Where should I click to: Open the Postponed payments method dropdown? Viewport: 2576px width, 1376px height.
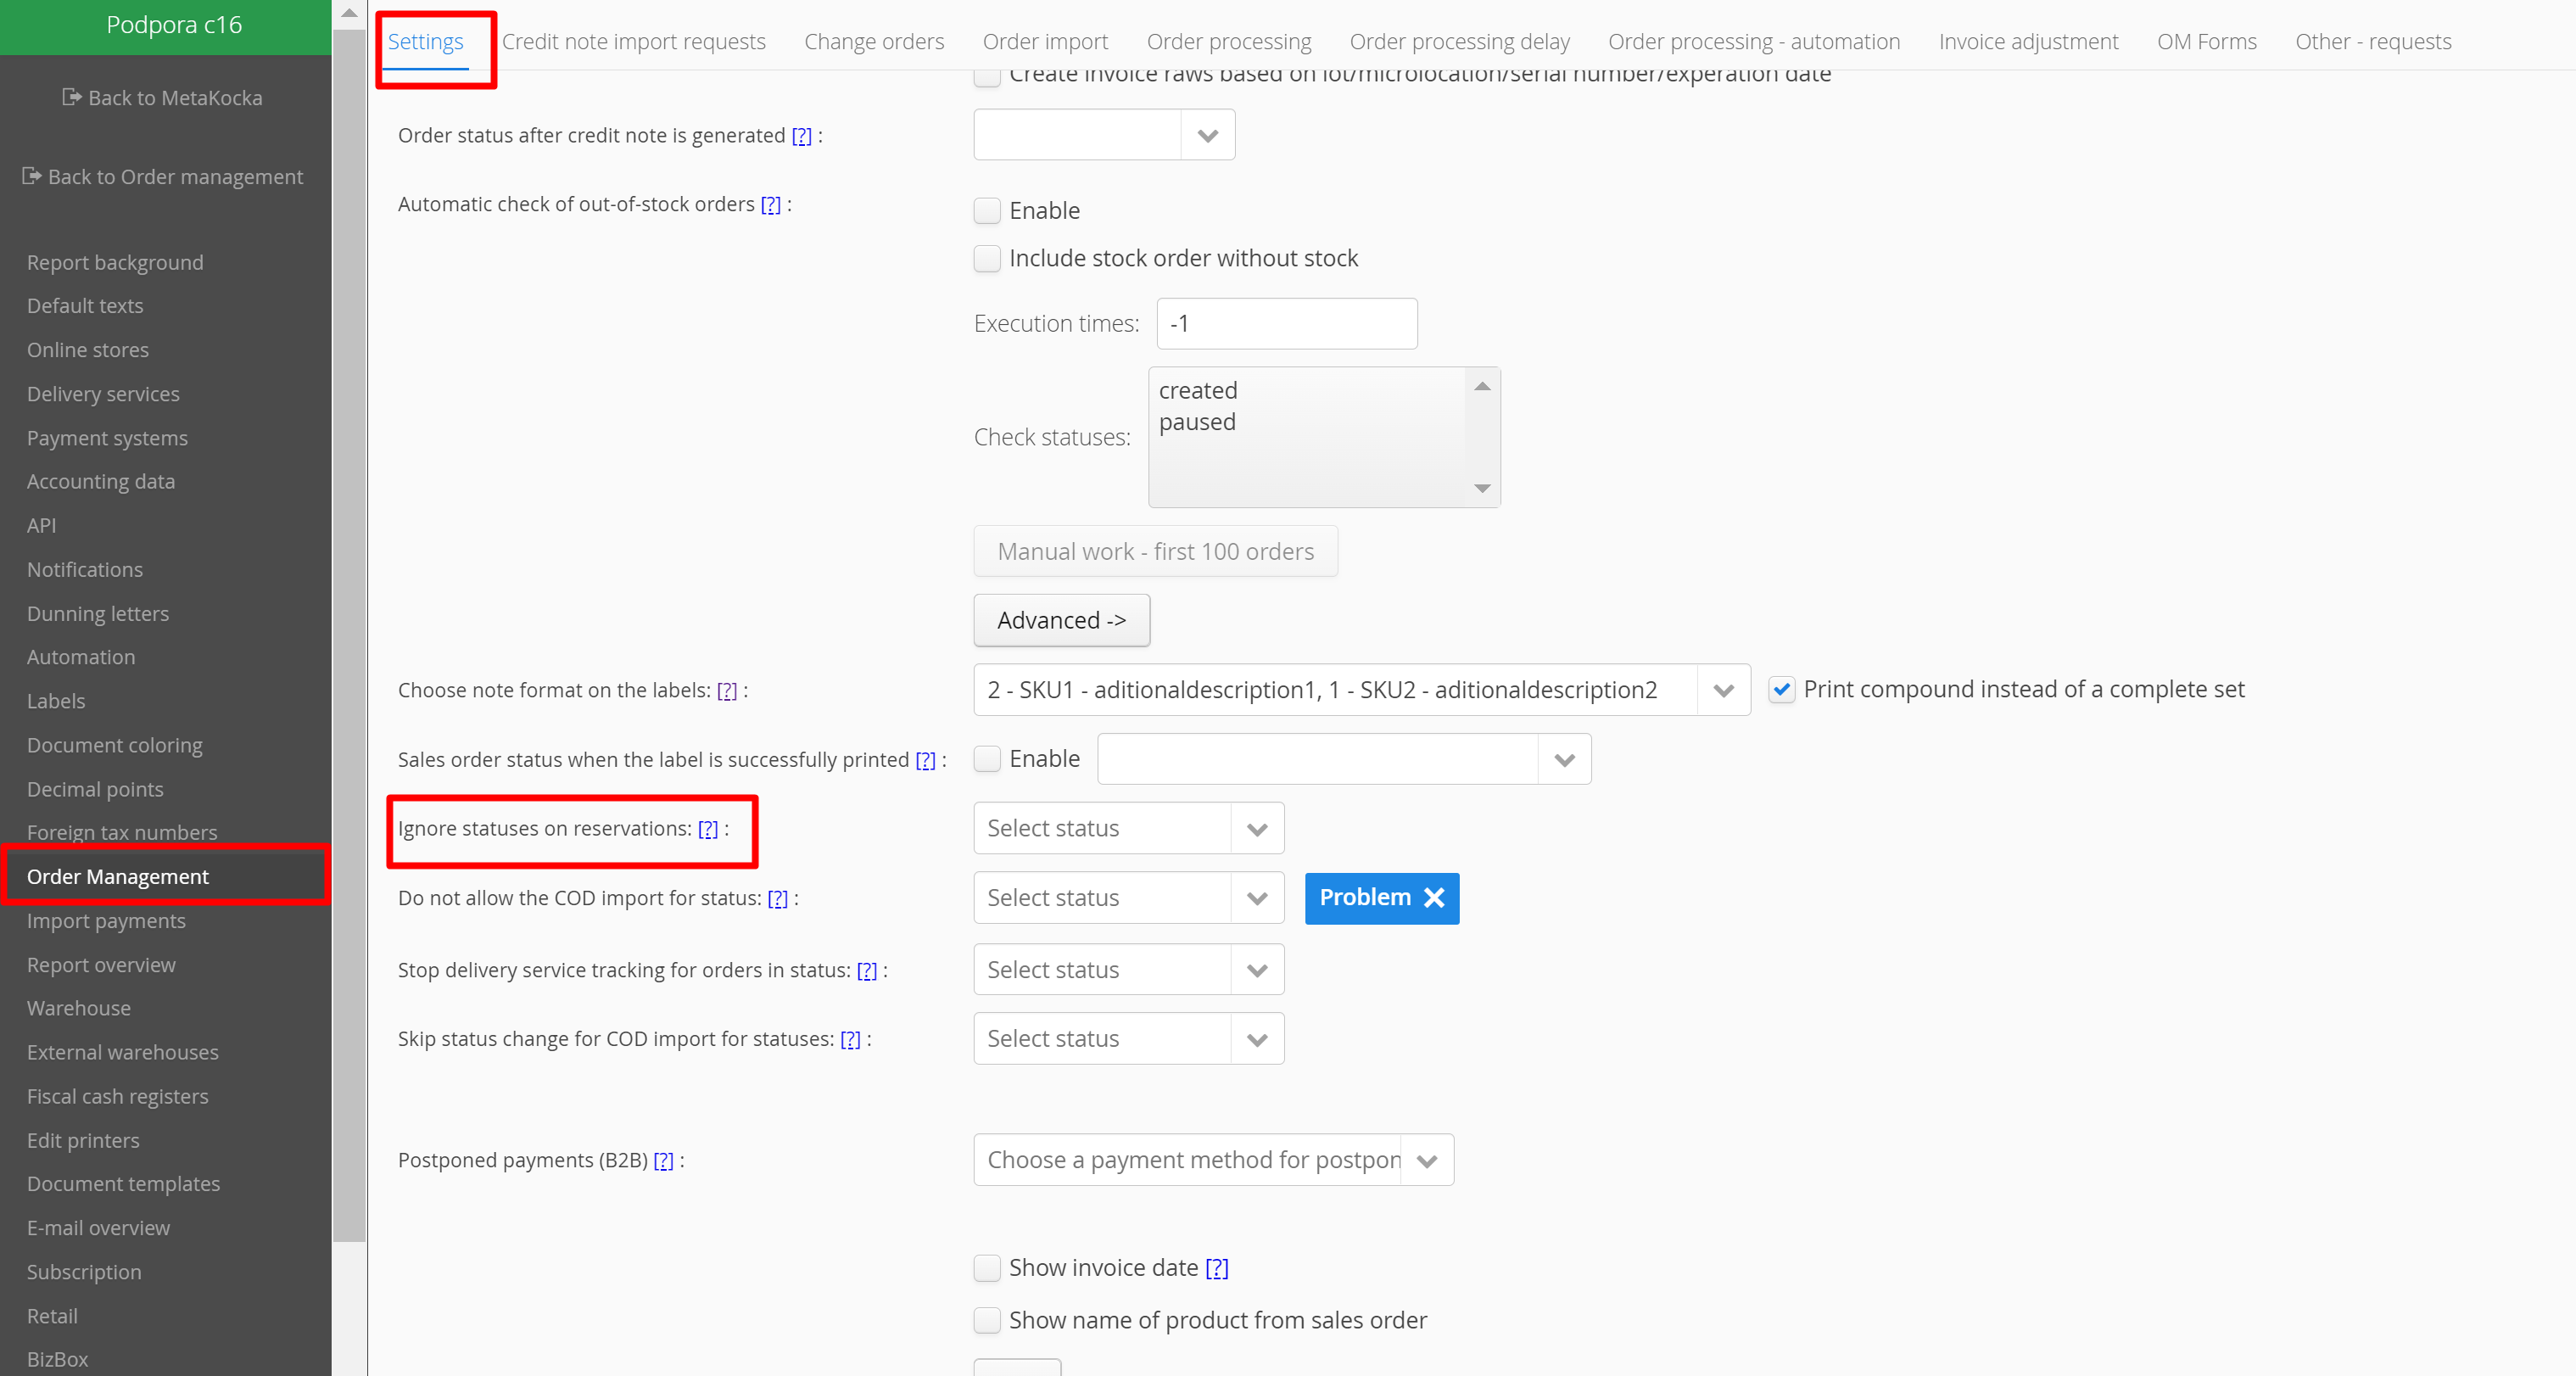pos(1426,1160)
